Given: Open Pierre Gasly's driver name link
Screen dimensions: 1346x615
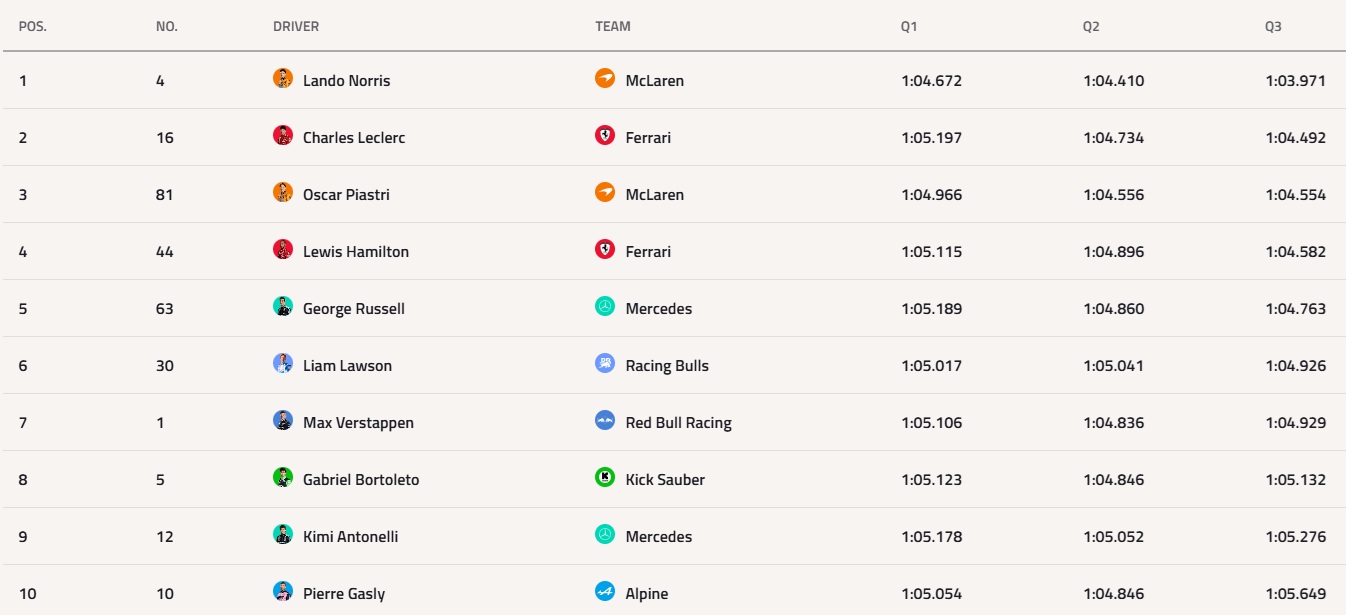Looking at the screenshot, I should click(x=344, y=594).
